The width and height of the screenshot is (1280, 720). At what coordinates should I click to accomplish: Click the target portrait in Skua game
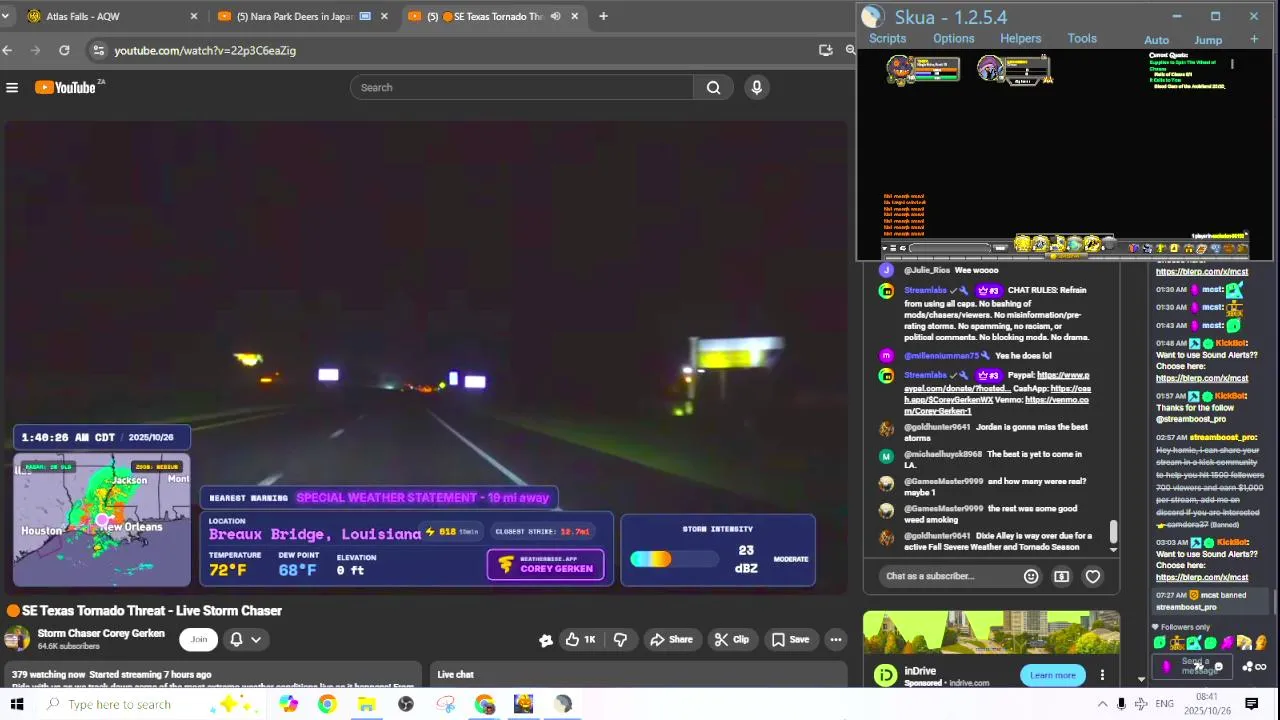991,69
